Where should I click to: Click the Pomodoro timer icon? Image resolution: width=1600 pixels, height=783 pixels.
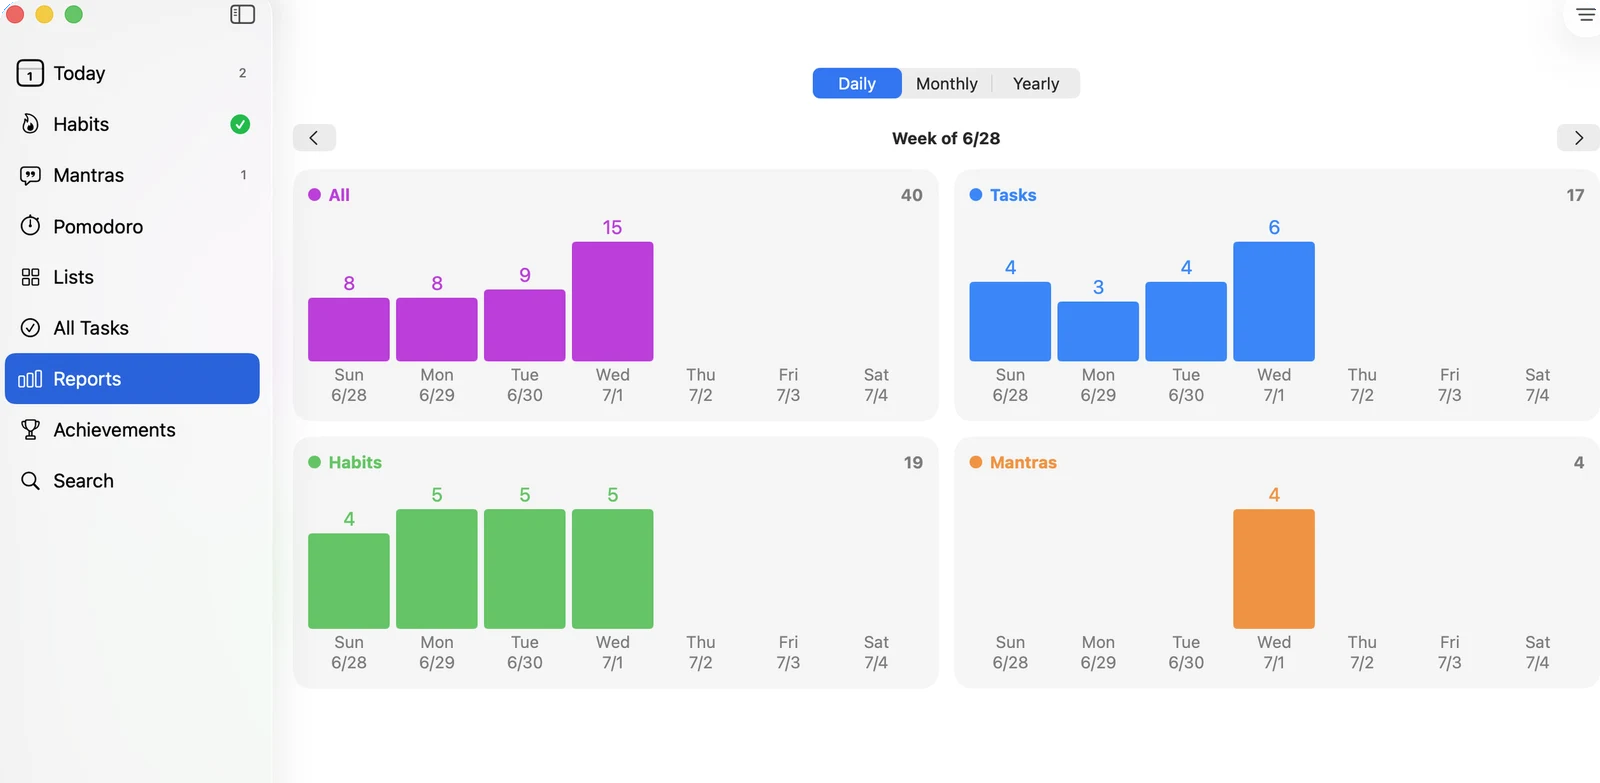click(30, 226)
